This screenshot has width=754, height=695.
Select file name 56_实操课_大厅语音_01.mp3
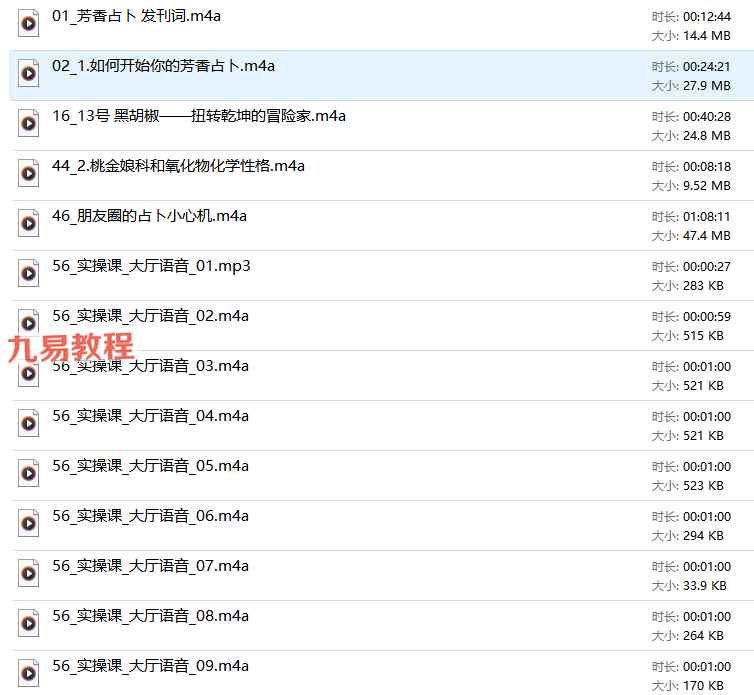click(151, 266)
